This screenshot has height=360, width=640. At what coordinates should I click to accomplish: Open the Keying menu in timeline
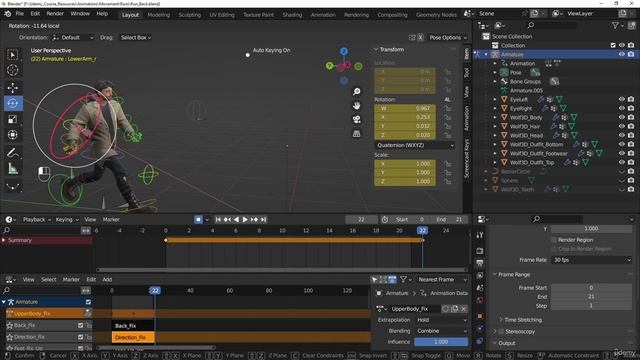click(67, 220)
